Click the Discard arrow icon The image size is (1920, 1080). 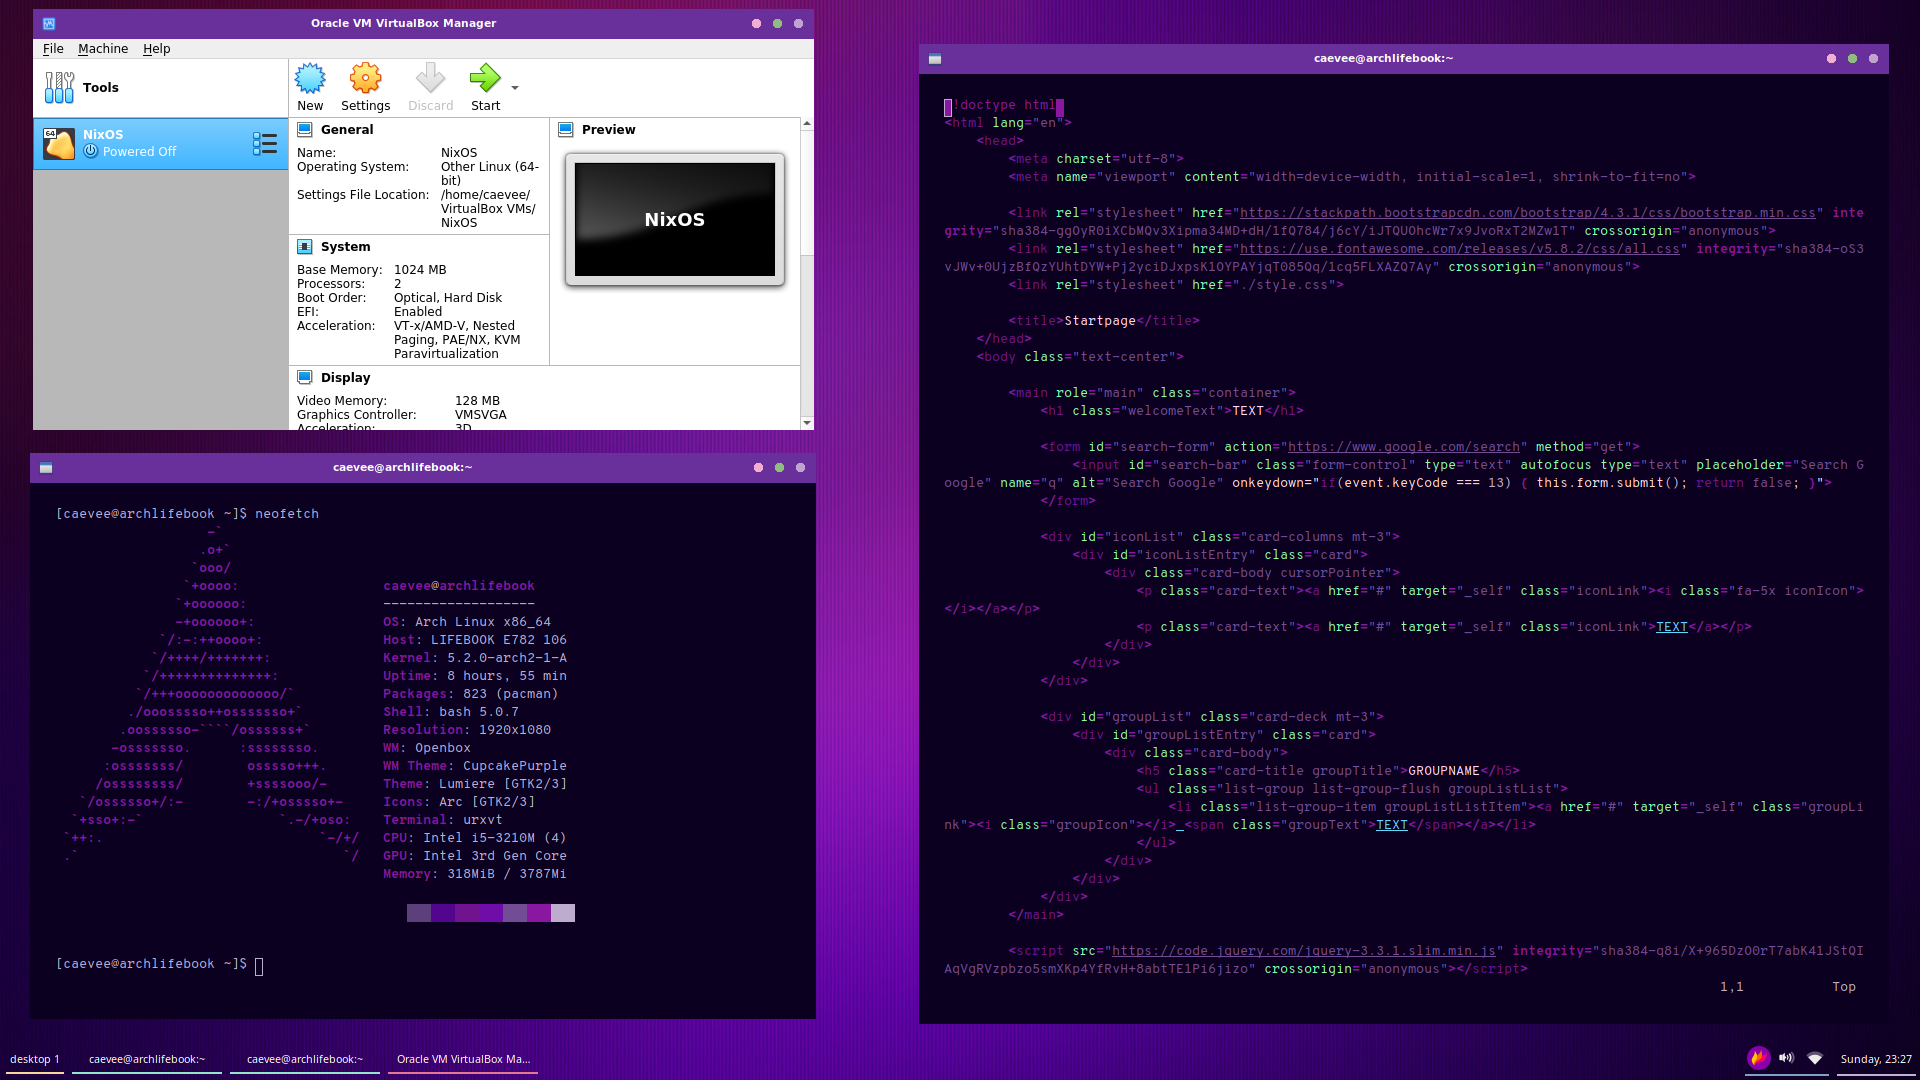[x=430, y=78]
